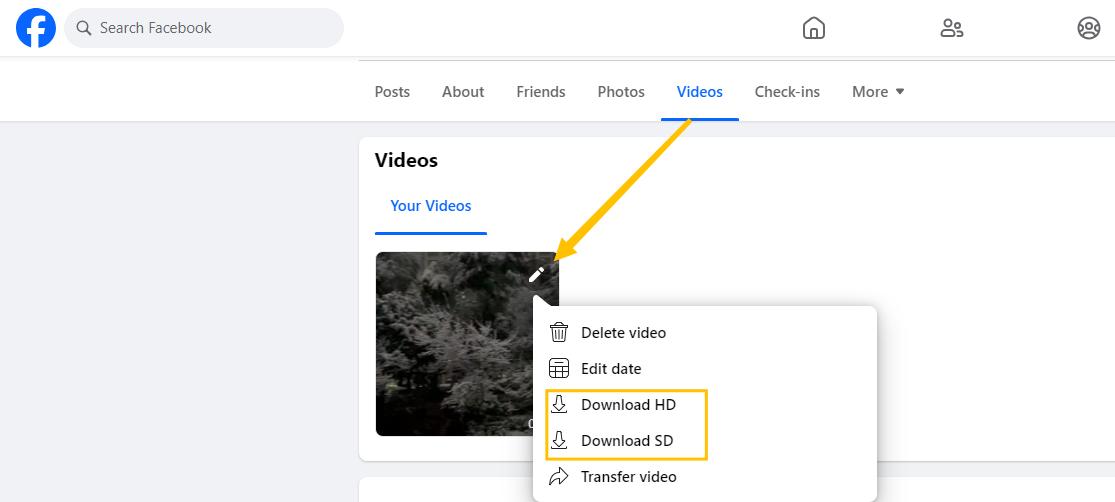The height and width of the screenshot is (502, 1115).
Task: Click the share arrow icon for Transfer video
Action: pos(559,477)
